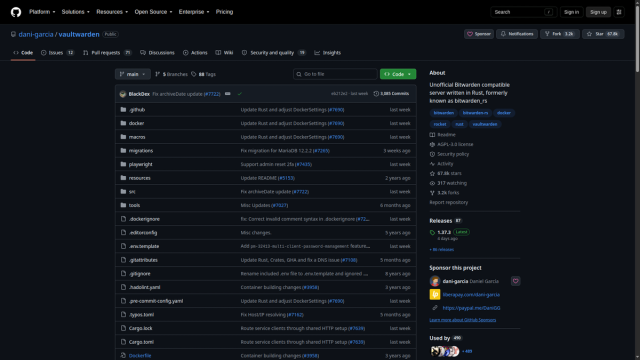Open the Dockerfile symlink entry
Screen dimensions: 640x360
(x=140, y=356)
